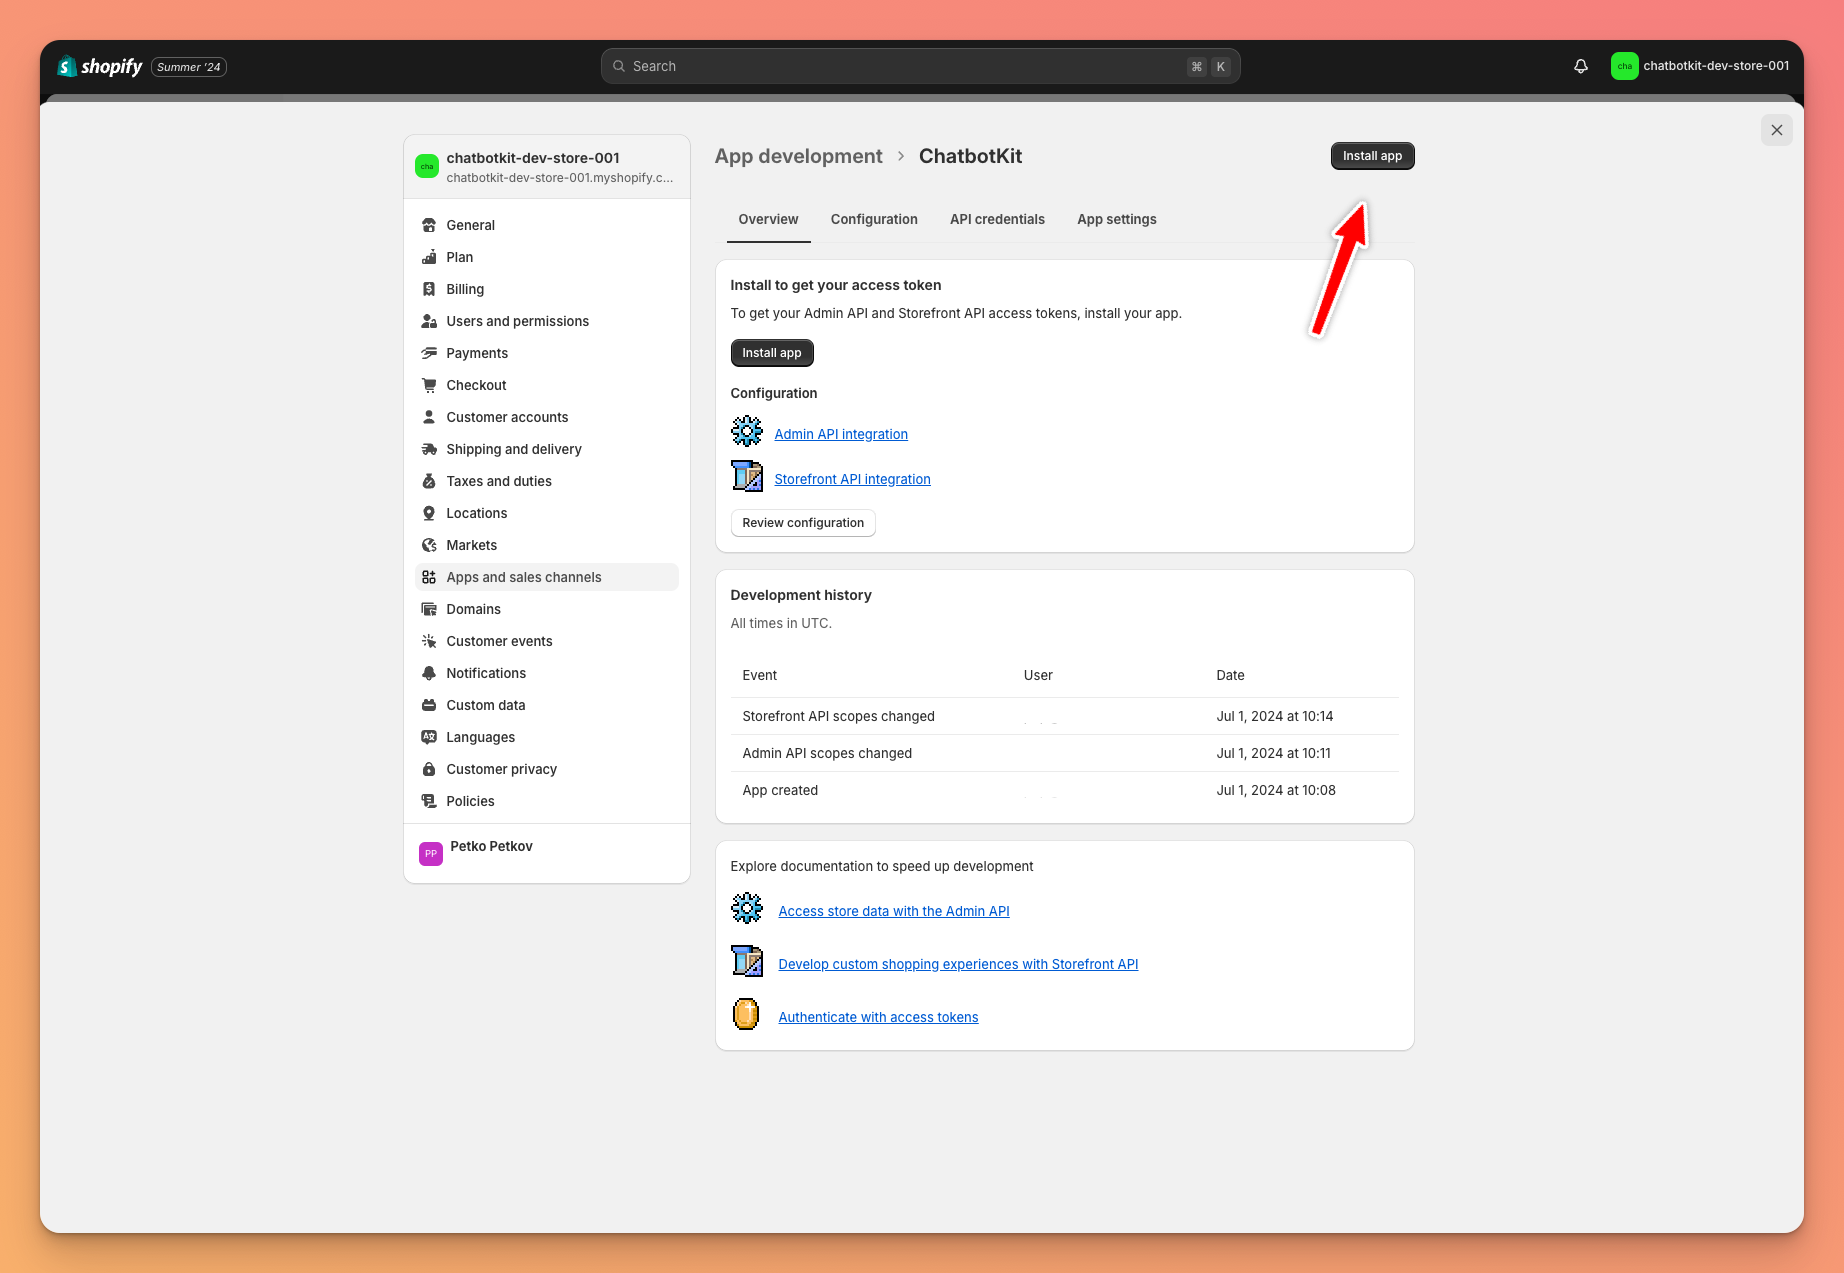1844x1273 pixels.
Task: Click the Event column header
Action: pyautogui.click(x=759, y=675)
